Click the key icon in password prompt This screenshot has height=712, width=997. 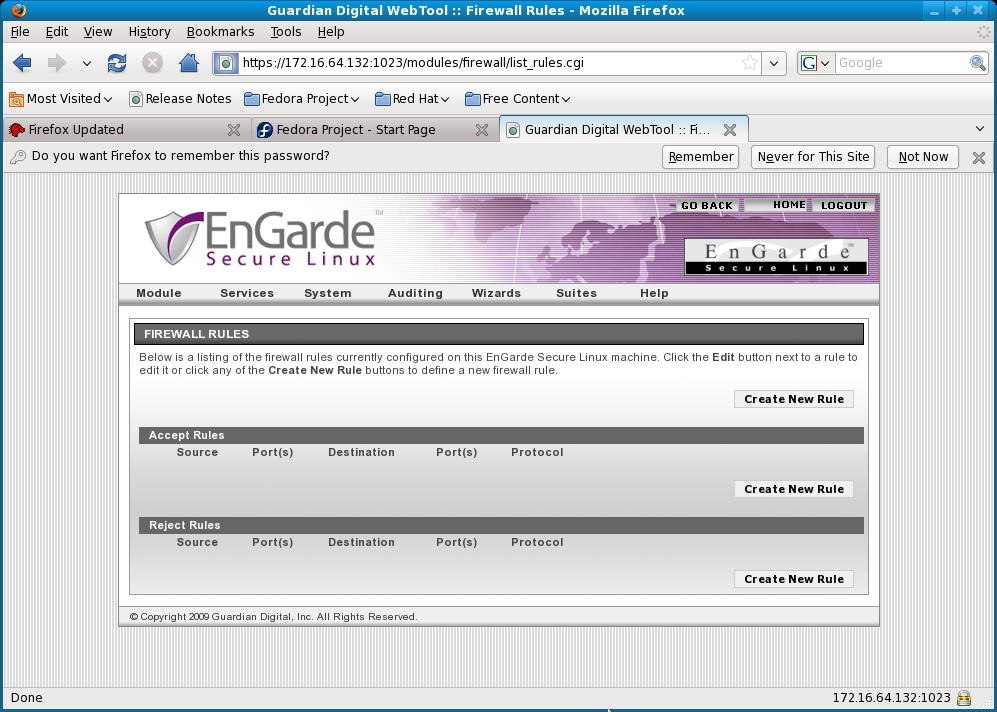[18, 156]
